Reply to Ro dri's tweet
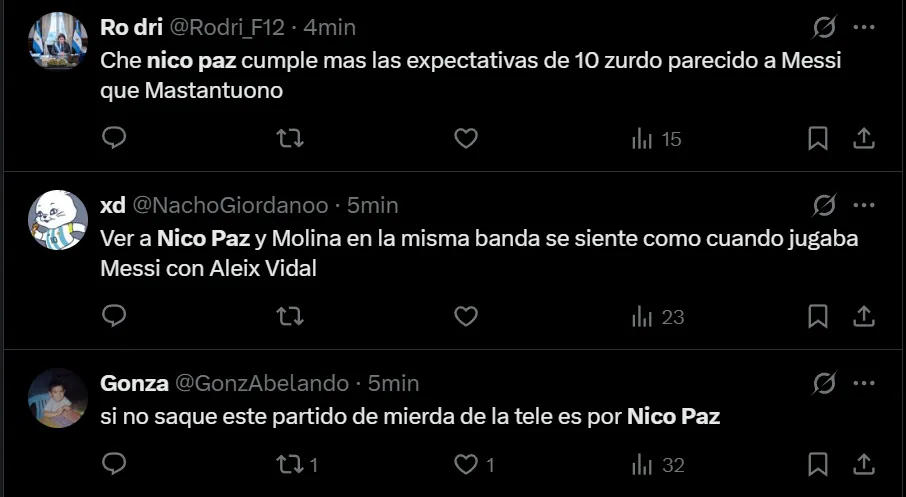The width and height of the screenshot is (906, 497). click(115, 138)
